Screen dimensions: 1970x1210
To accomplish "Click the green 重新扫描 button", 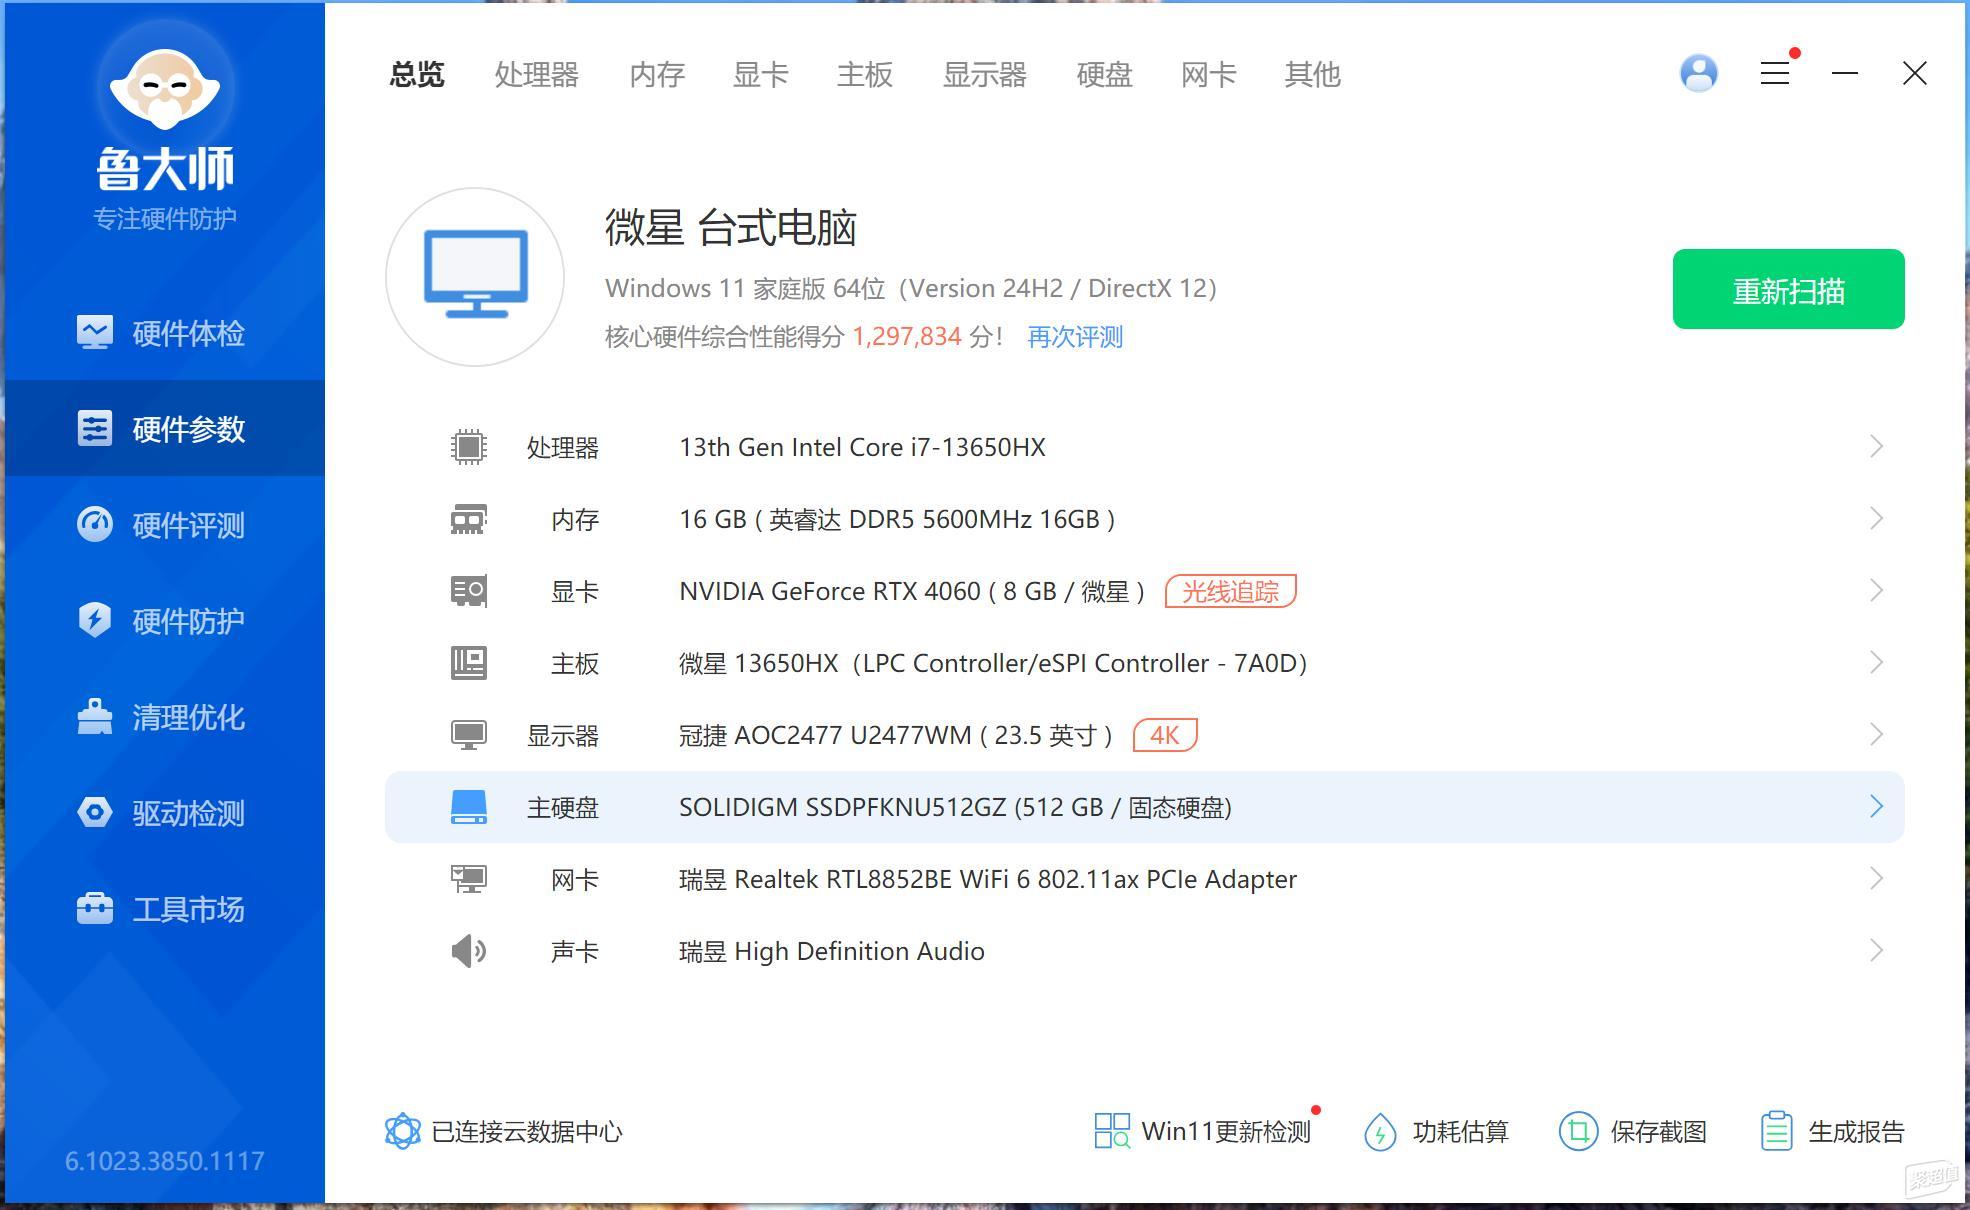I will pos(1788,289).
